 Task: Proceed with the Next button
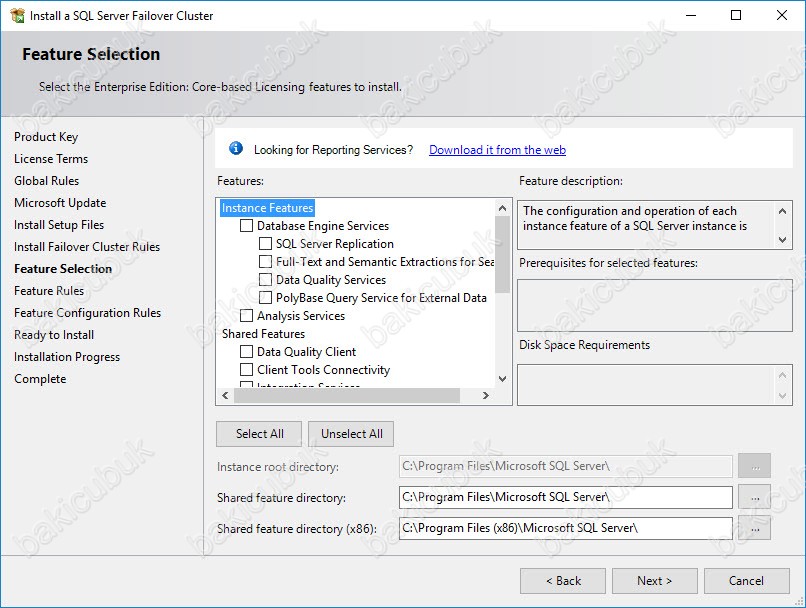(x=654, y=581)
